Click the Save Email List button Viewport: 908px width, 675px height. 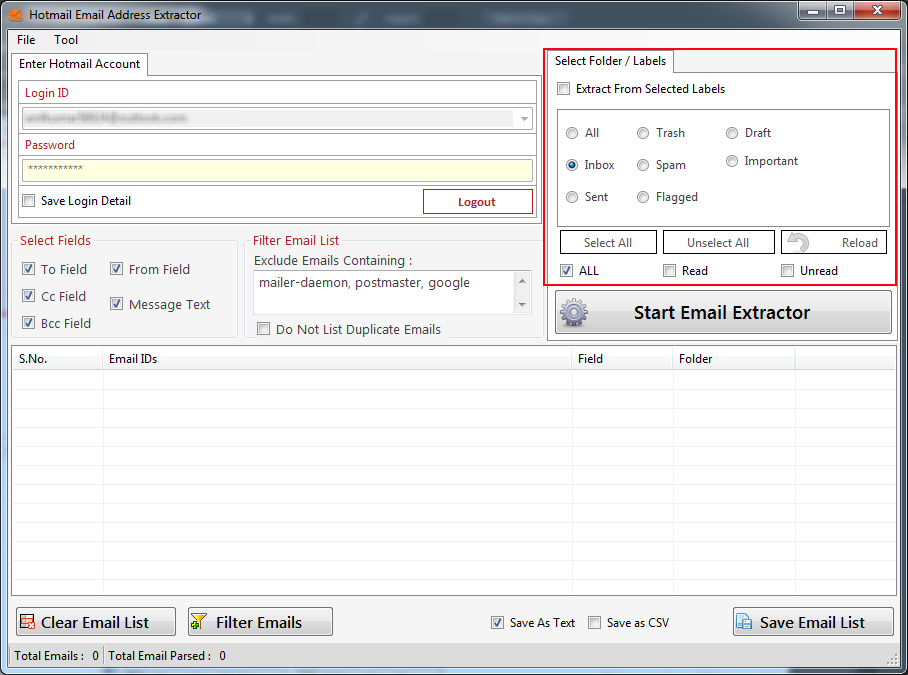(x=813, y=622)
